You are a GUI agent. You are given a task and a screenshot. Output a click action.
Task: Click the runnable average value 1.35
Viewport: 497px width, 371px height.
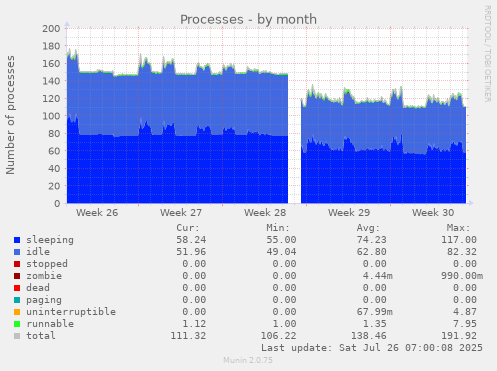tap(374, 324)
